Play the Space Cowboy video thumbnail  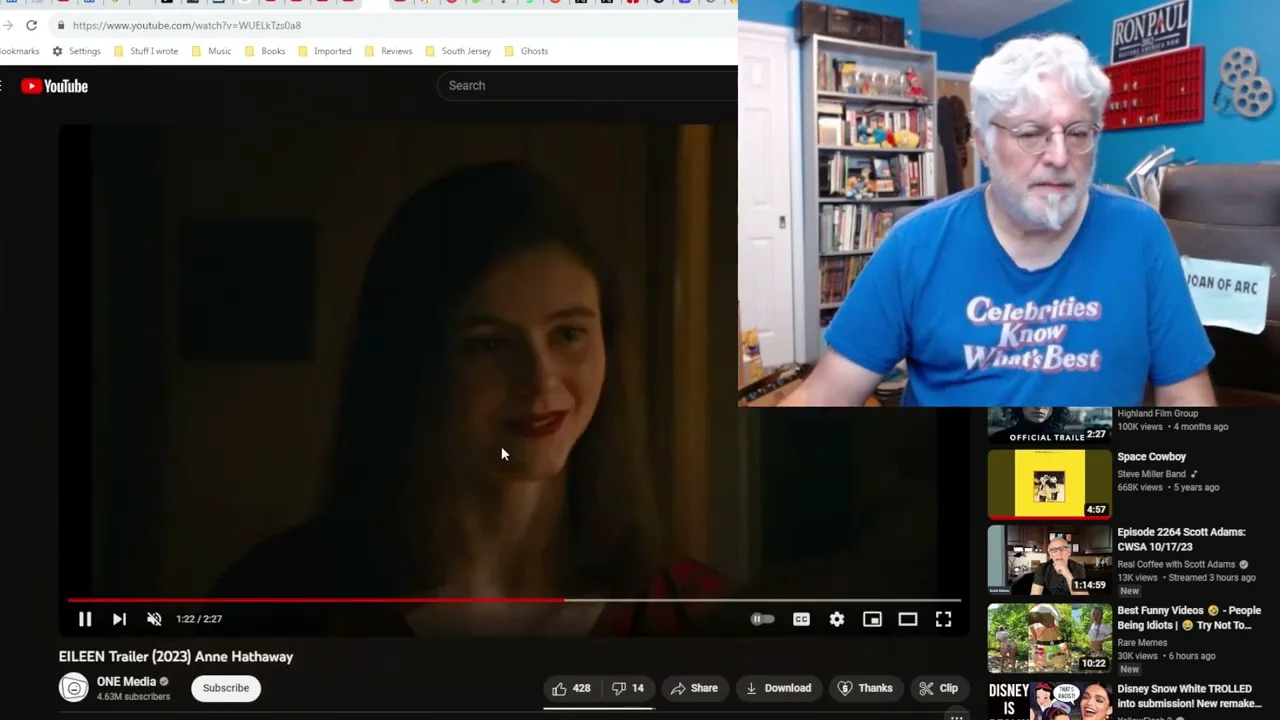[x=1049, y=484]
